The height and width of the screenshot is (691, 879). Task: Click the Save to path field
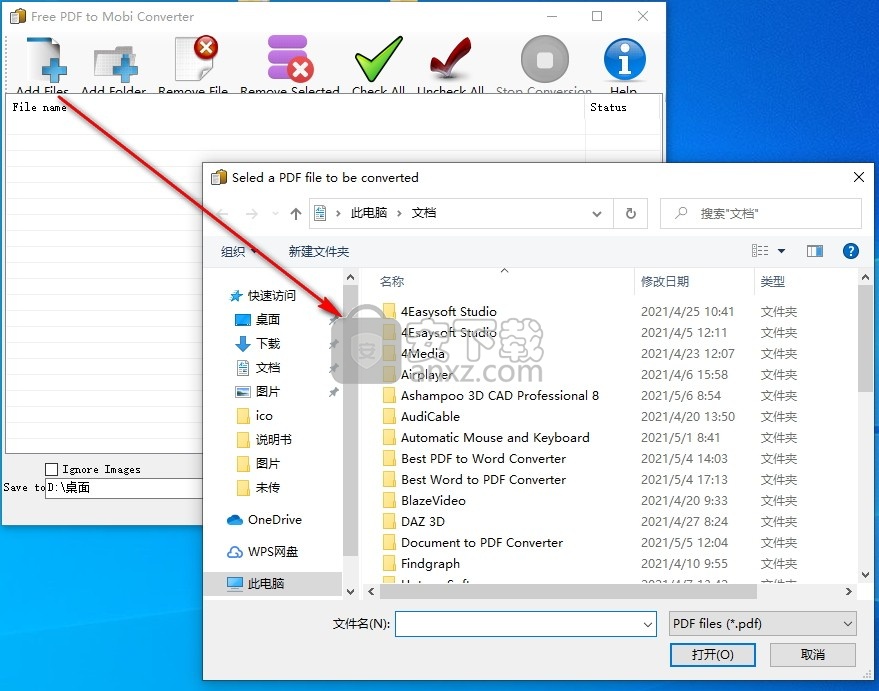pos(123,488)
